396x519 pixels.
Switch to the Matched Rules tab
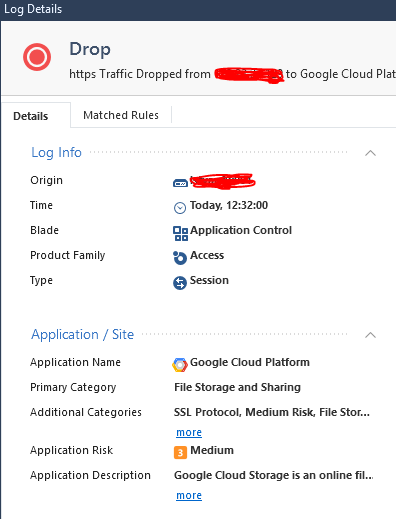pos(121,115)
